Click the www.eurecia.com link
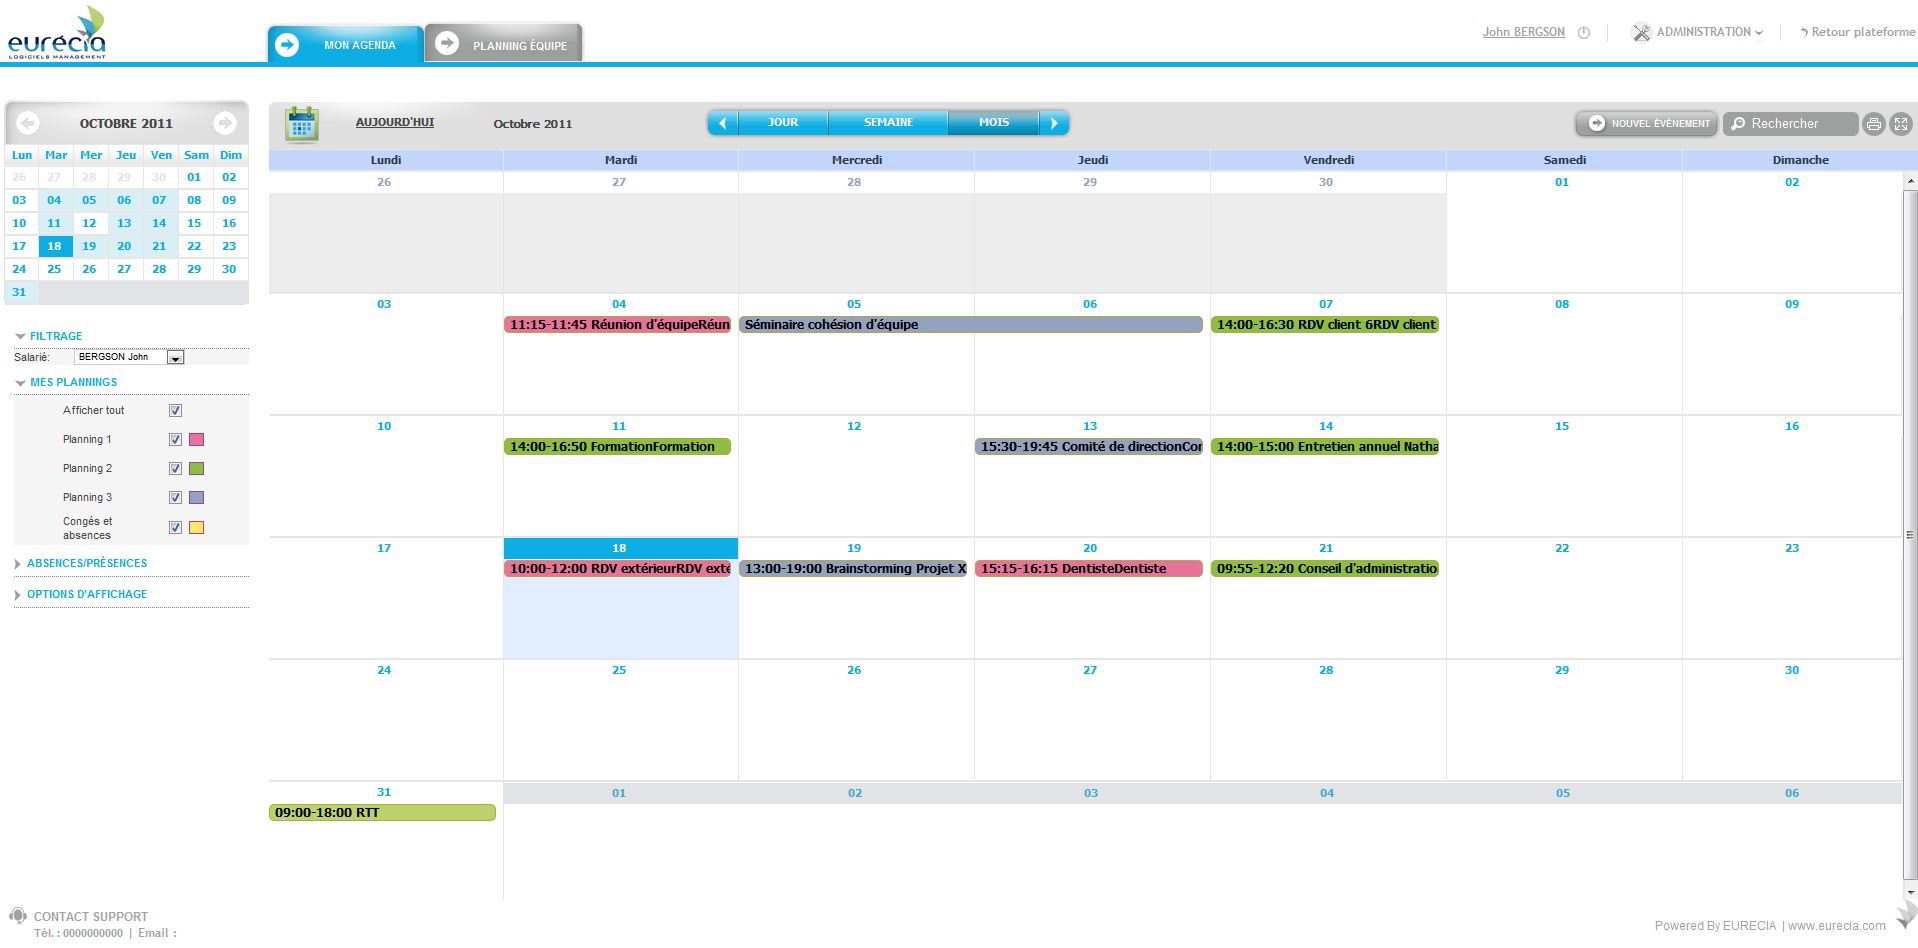The image size is (1918, 948). (x=1836, y=926)
